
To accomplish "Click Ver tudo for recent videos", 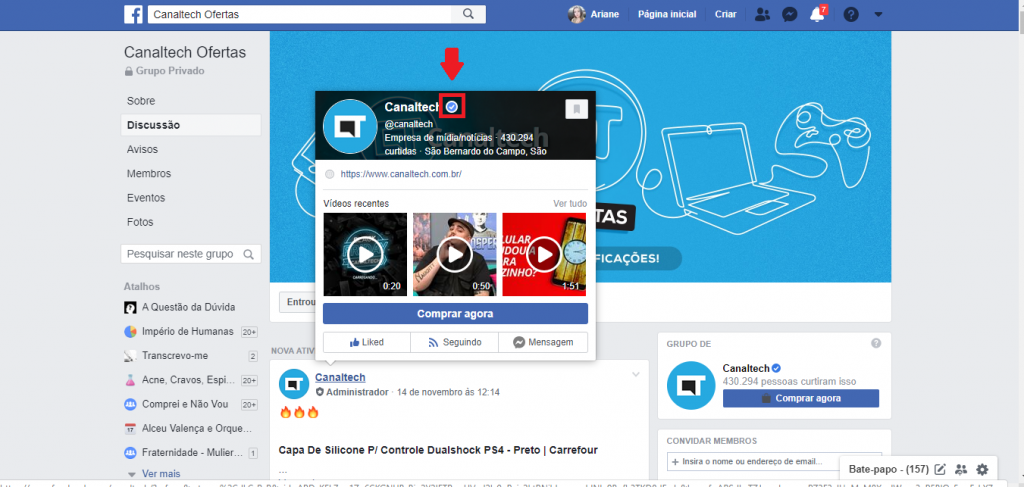I will click(570, 204).
